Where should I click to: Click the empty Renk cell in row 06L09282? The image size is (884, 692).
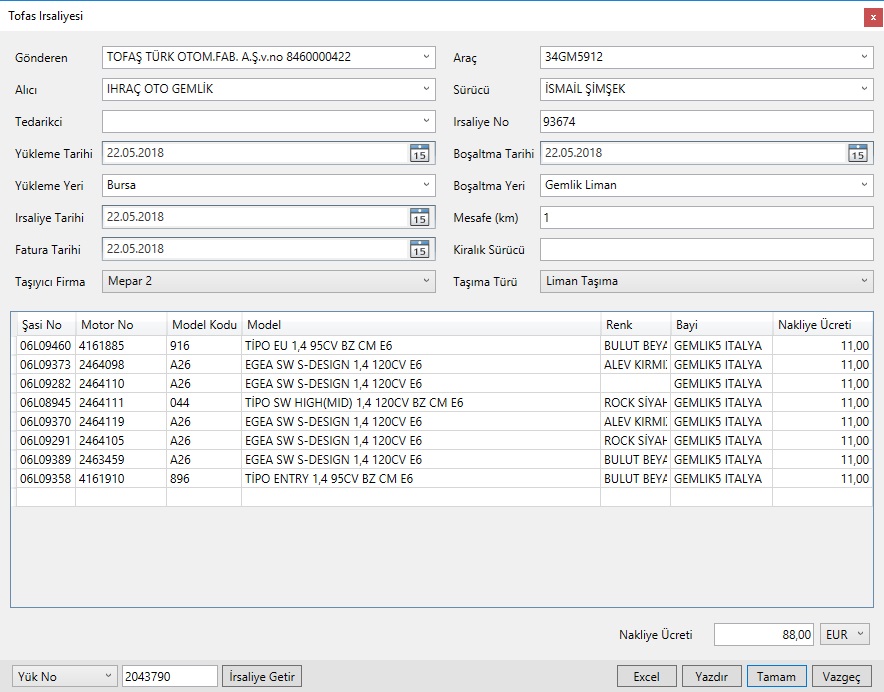(635, 384)
